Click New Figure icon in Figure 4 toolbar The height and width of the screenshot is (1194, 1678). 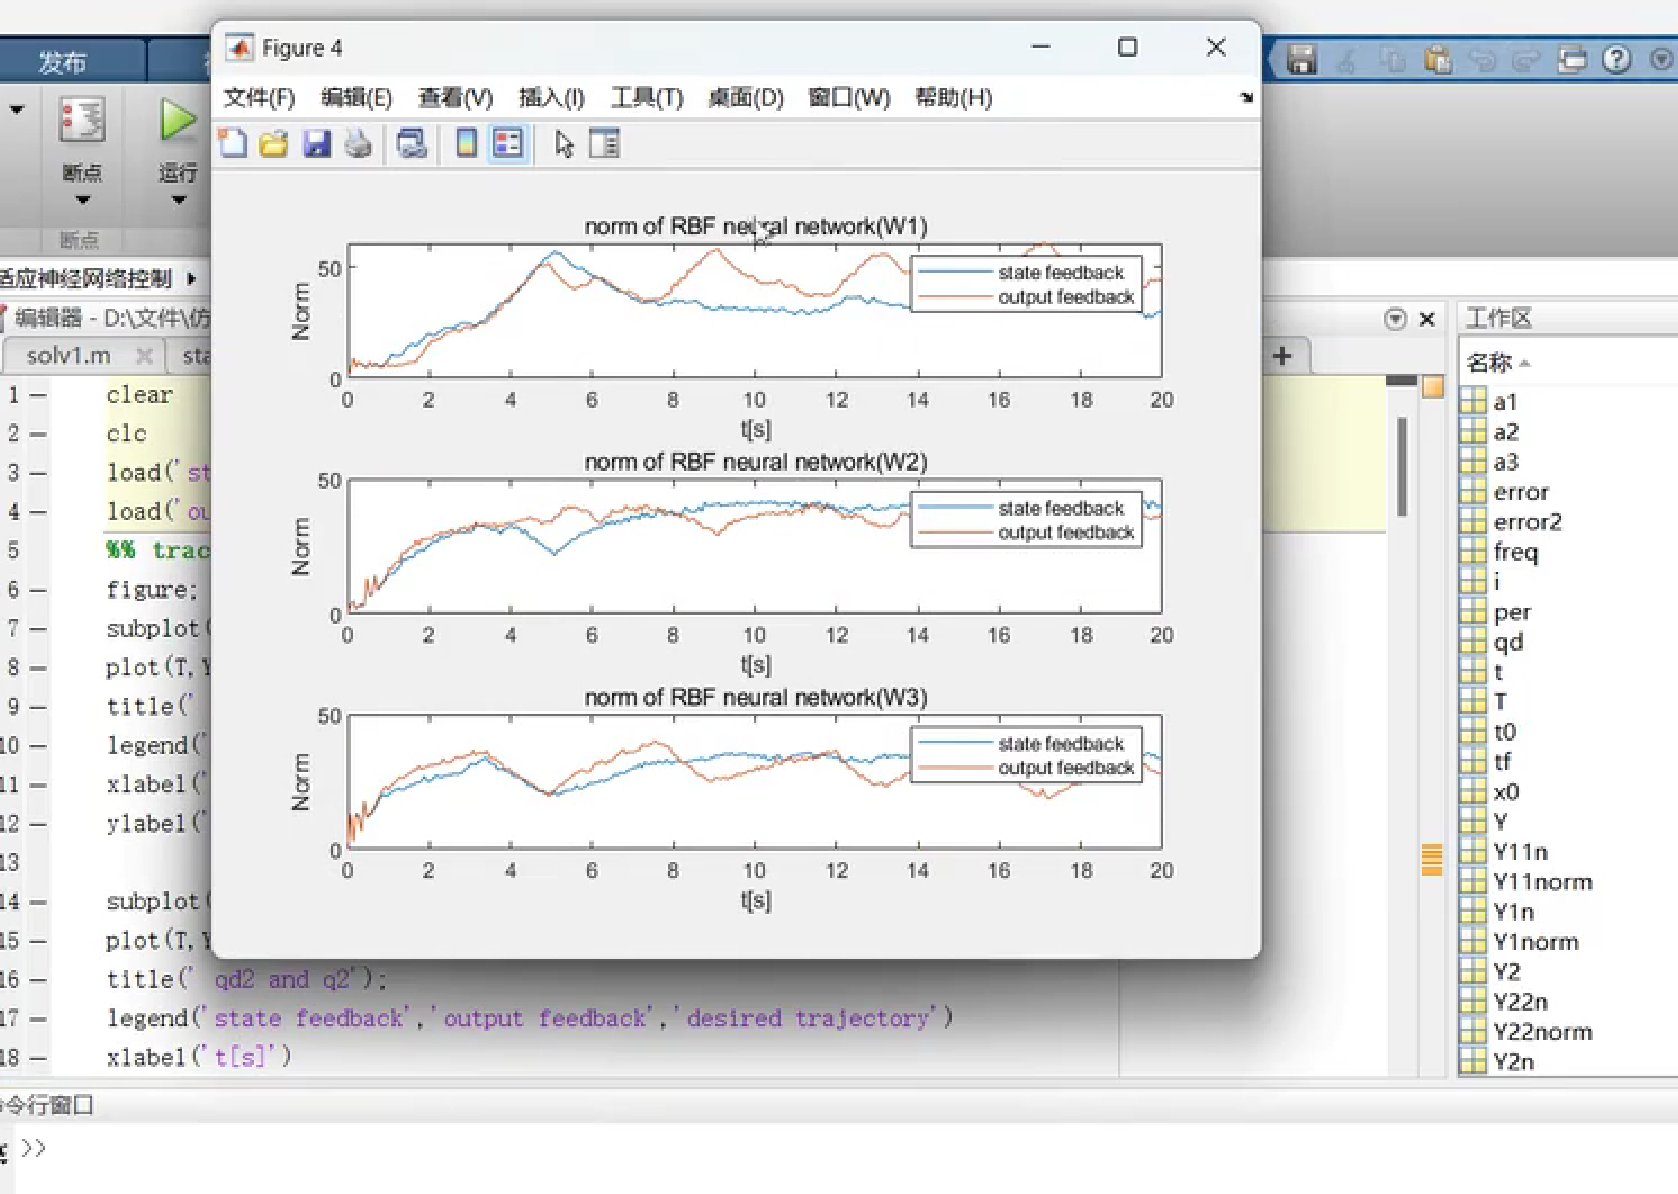point(233,144)
